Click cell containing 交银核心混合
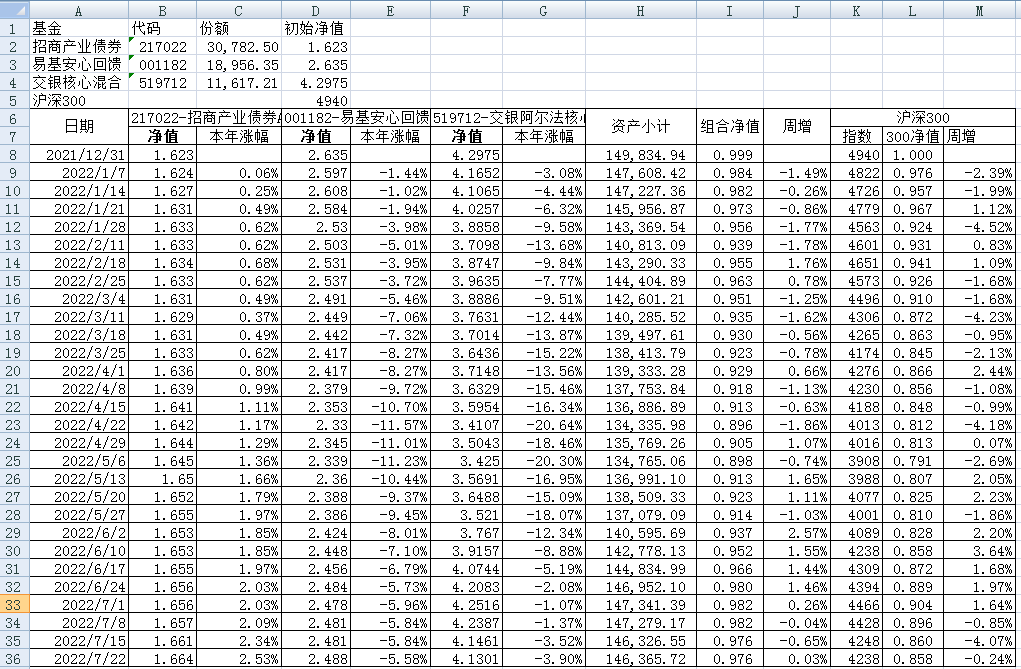The height and width of the screenshot is (669, 1021). click(x=79, y=83)
